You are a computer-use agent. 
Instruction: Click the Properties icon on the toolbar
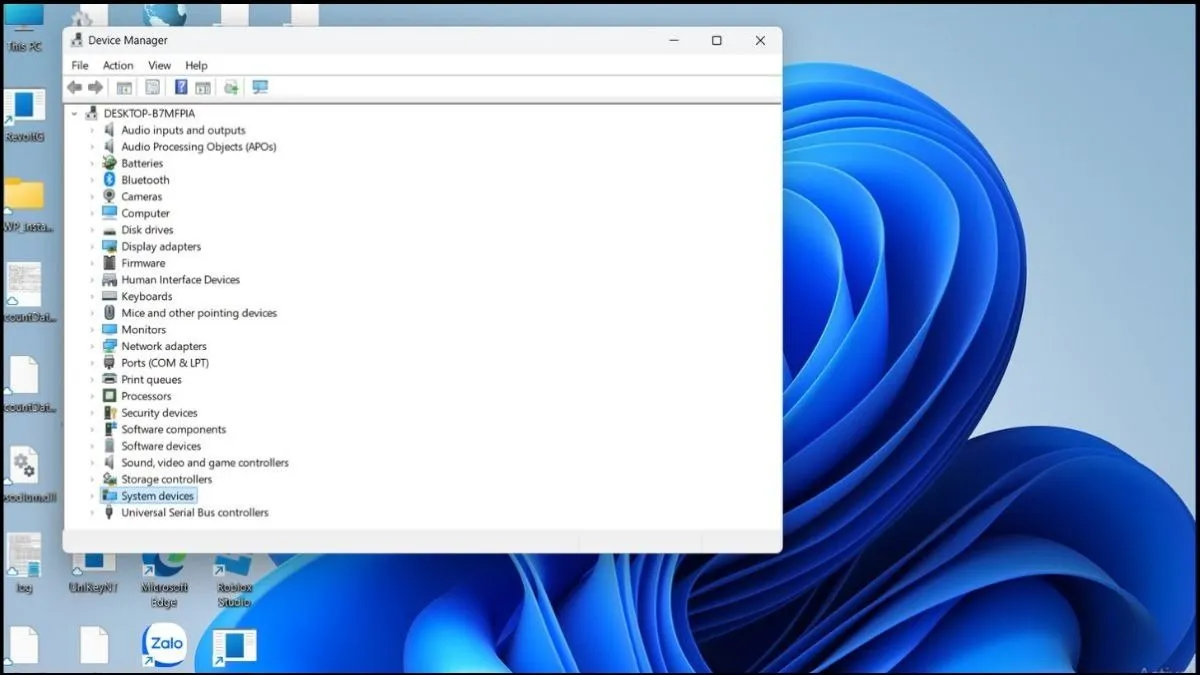[x=152, y=87]
